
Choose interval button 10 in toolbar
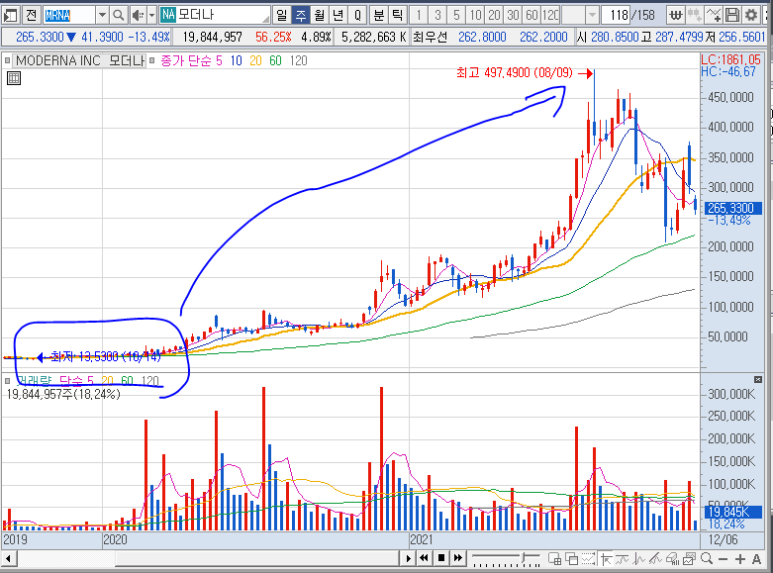tap(475, 15)
